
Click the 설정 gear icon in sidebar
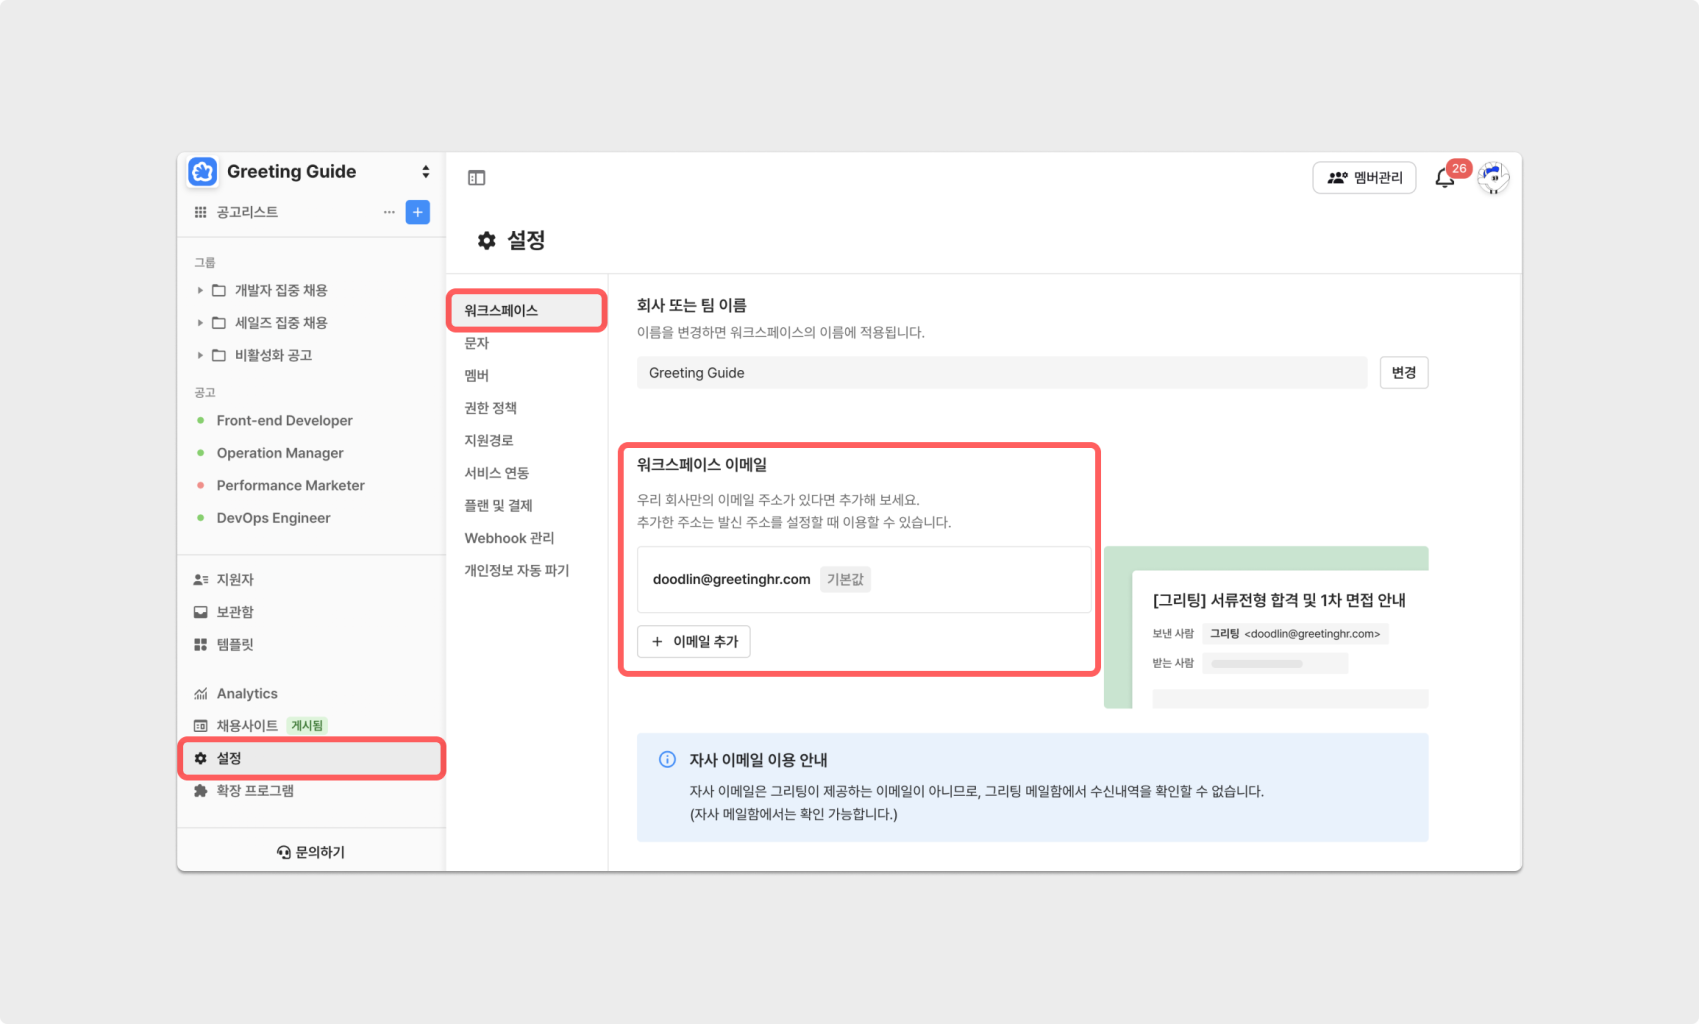[200, 759]
